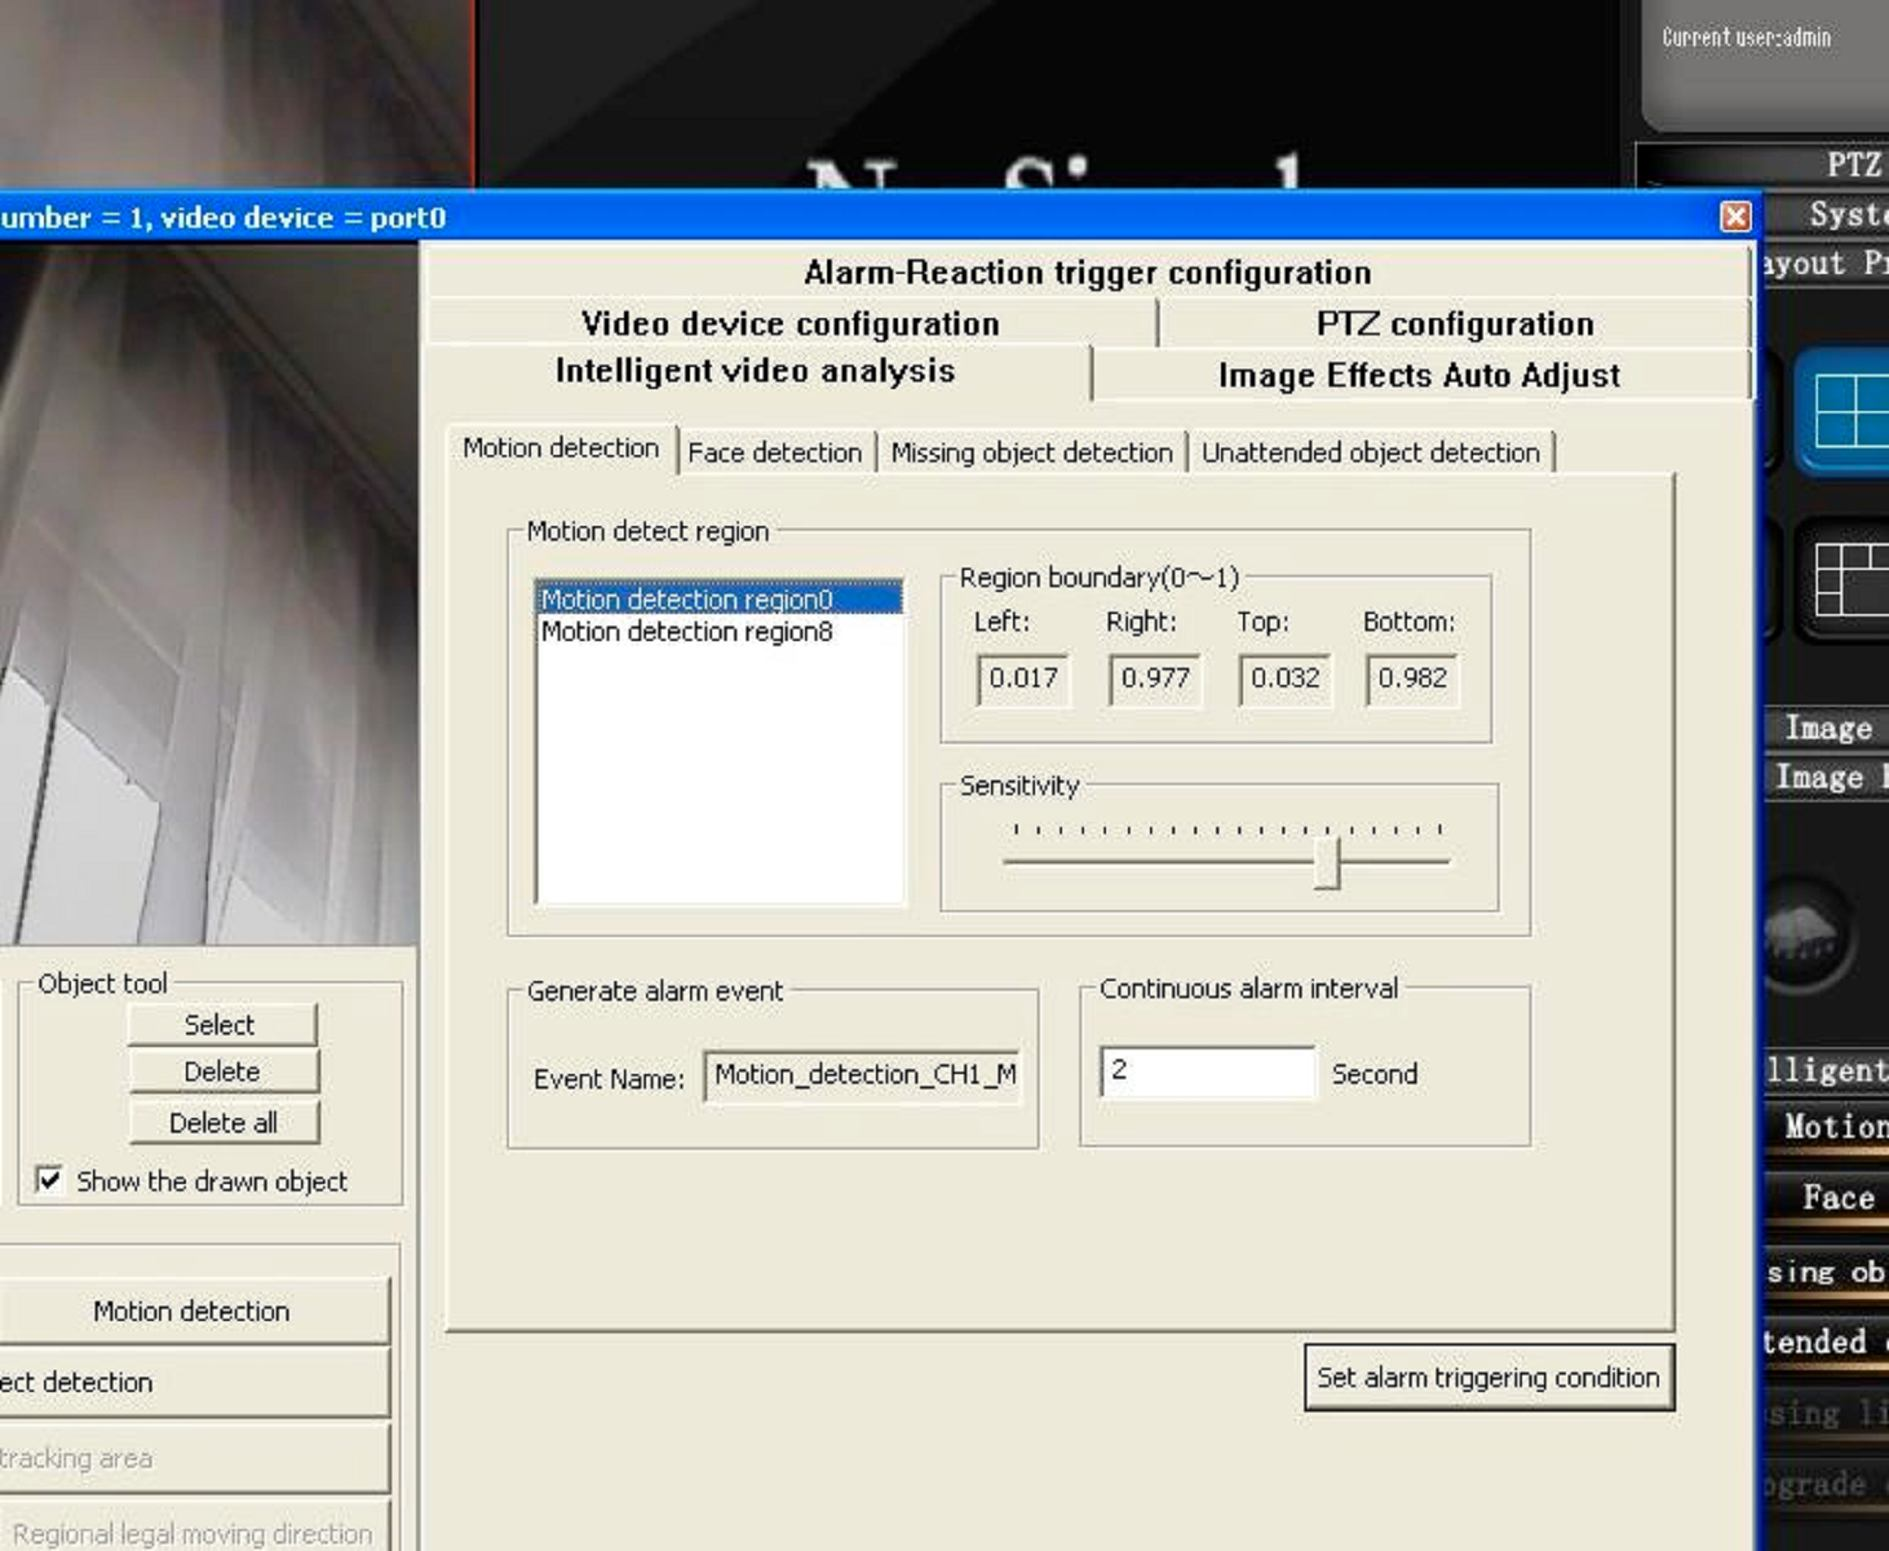Click the Delete object button
This screenshot has height=1551, width=1889.
222,1071
